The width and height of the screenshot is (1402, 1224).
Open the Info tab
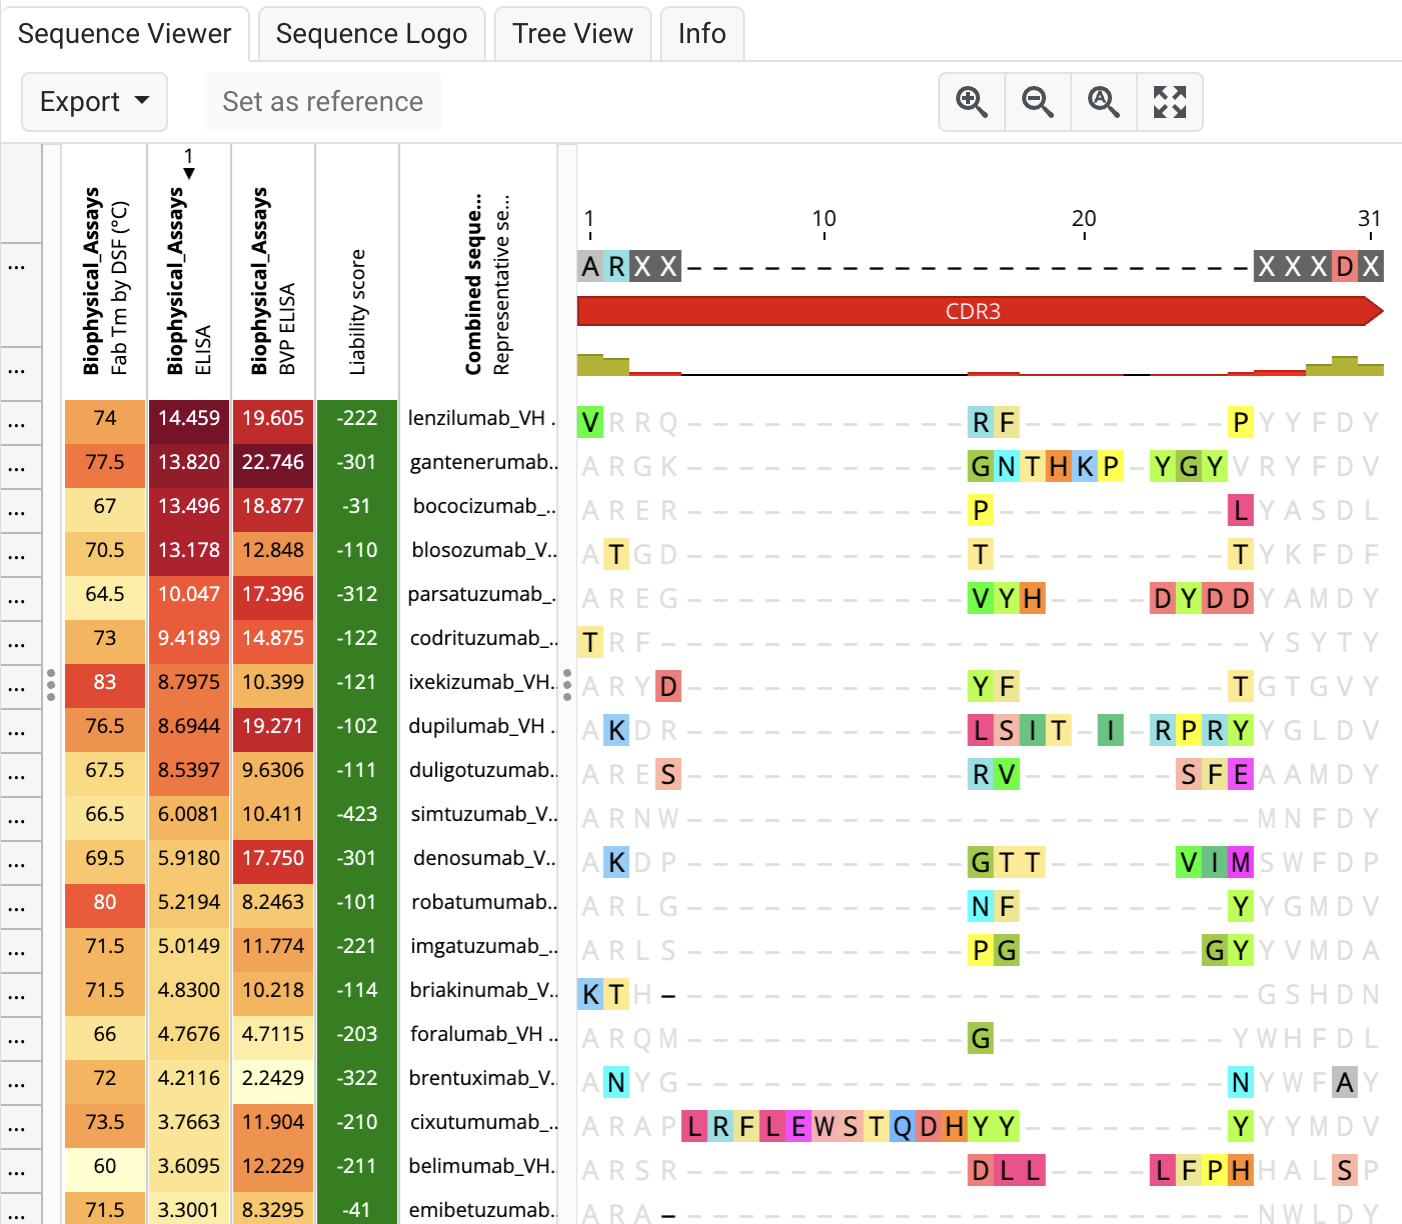(x=701, y=34)
